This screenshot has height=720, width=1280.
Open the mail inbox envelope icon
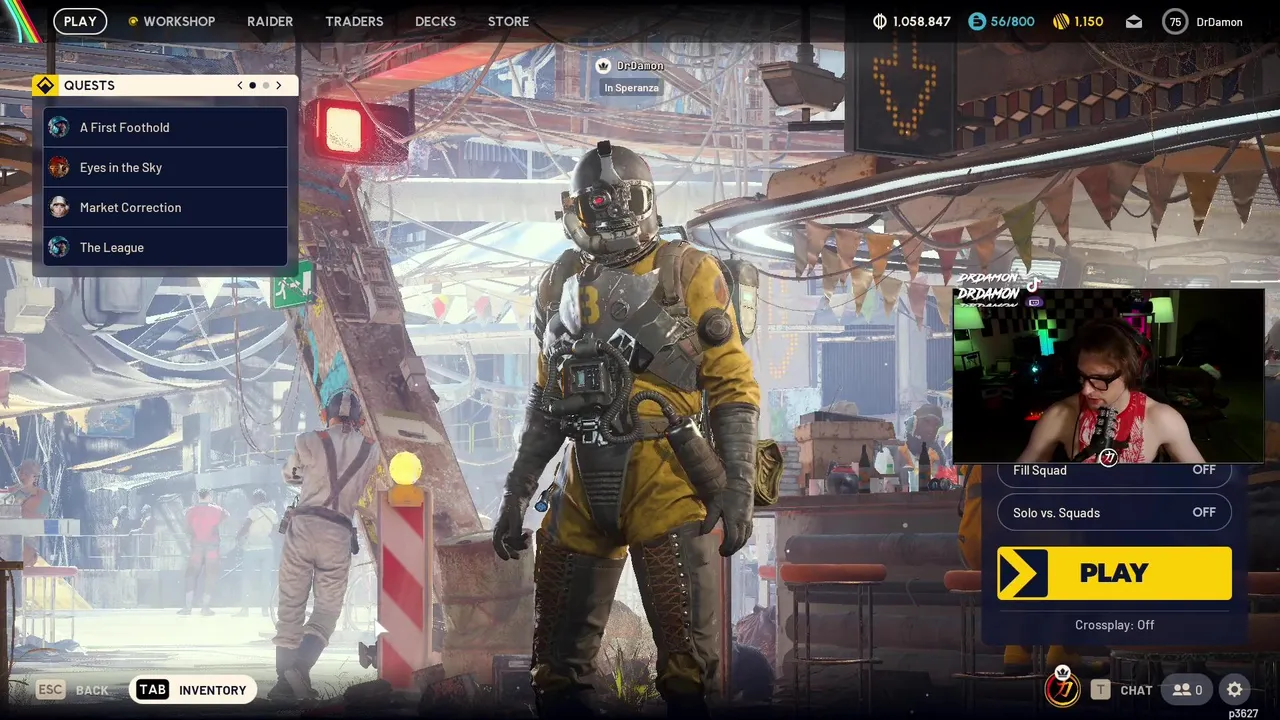pos(1134,21)
